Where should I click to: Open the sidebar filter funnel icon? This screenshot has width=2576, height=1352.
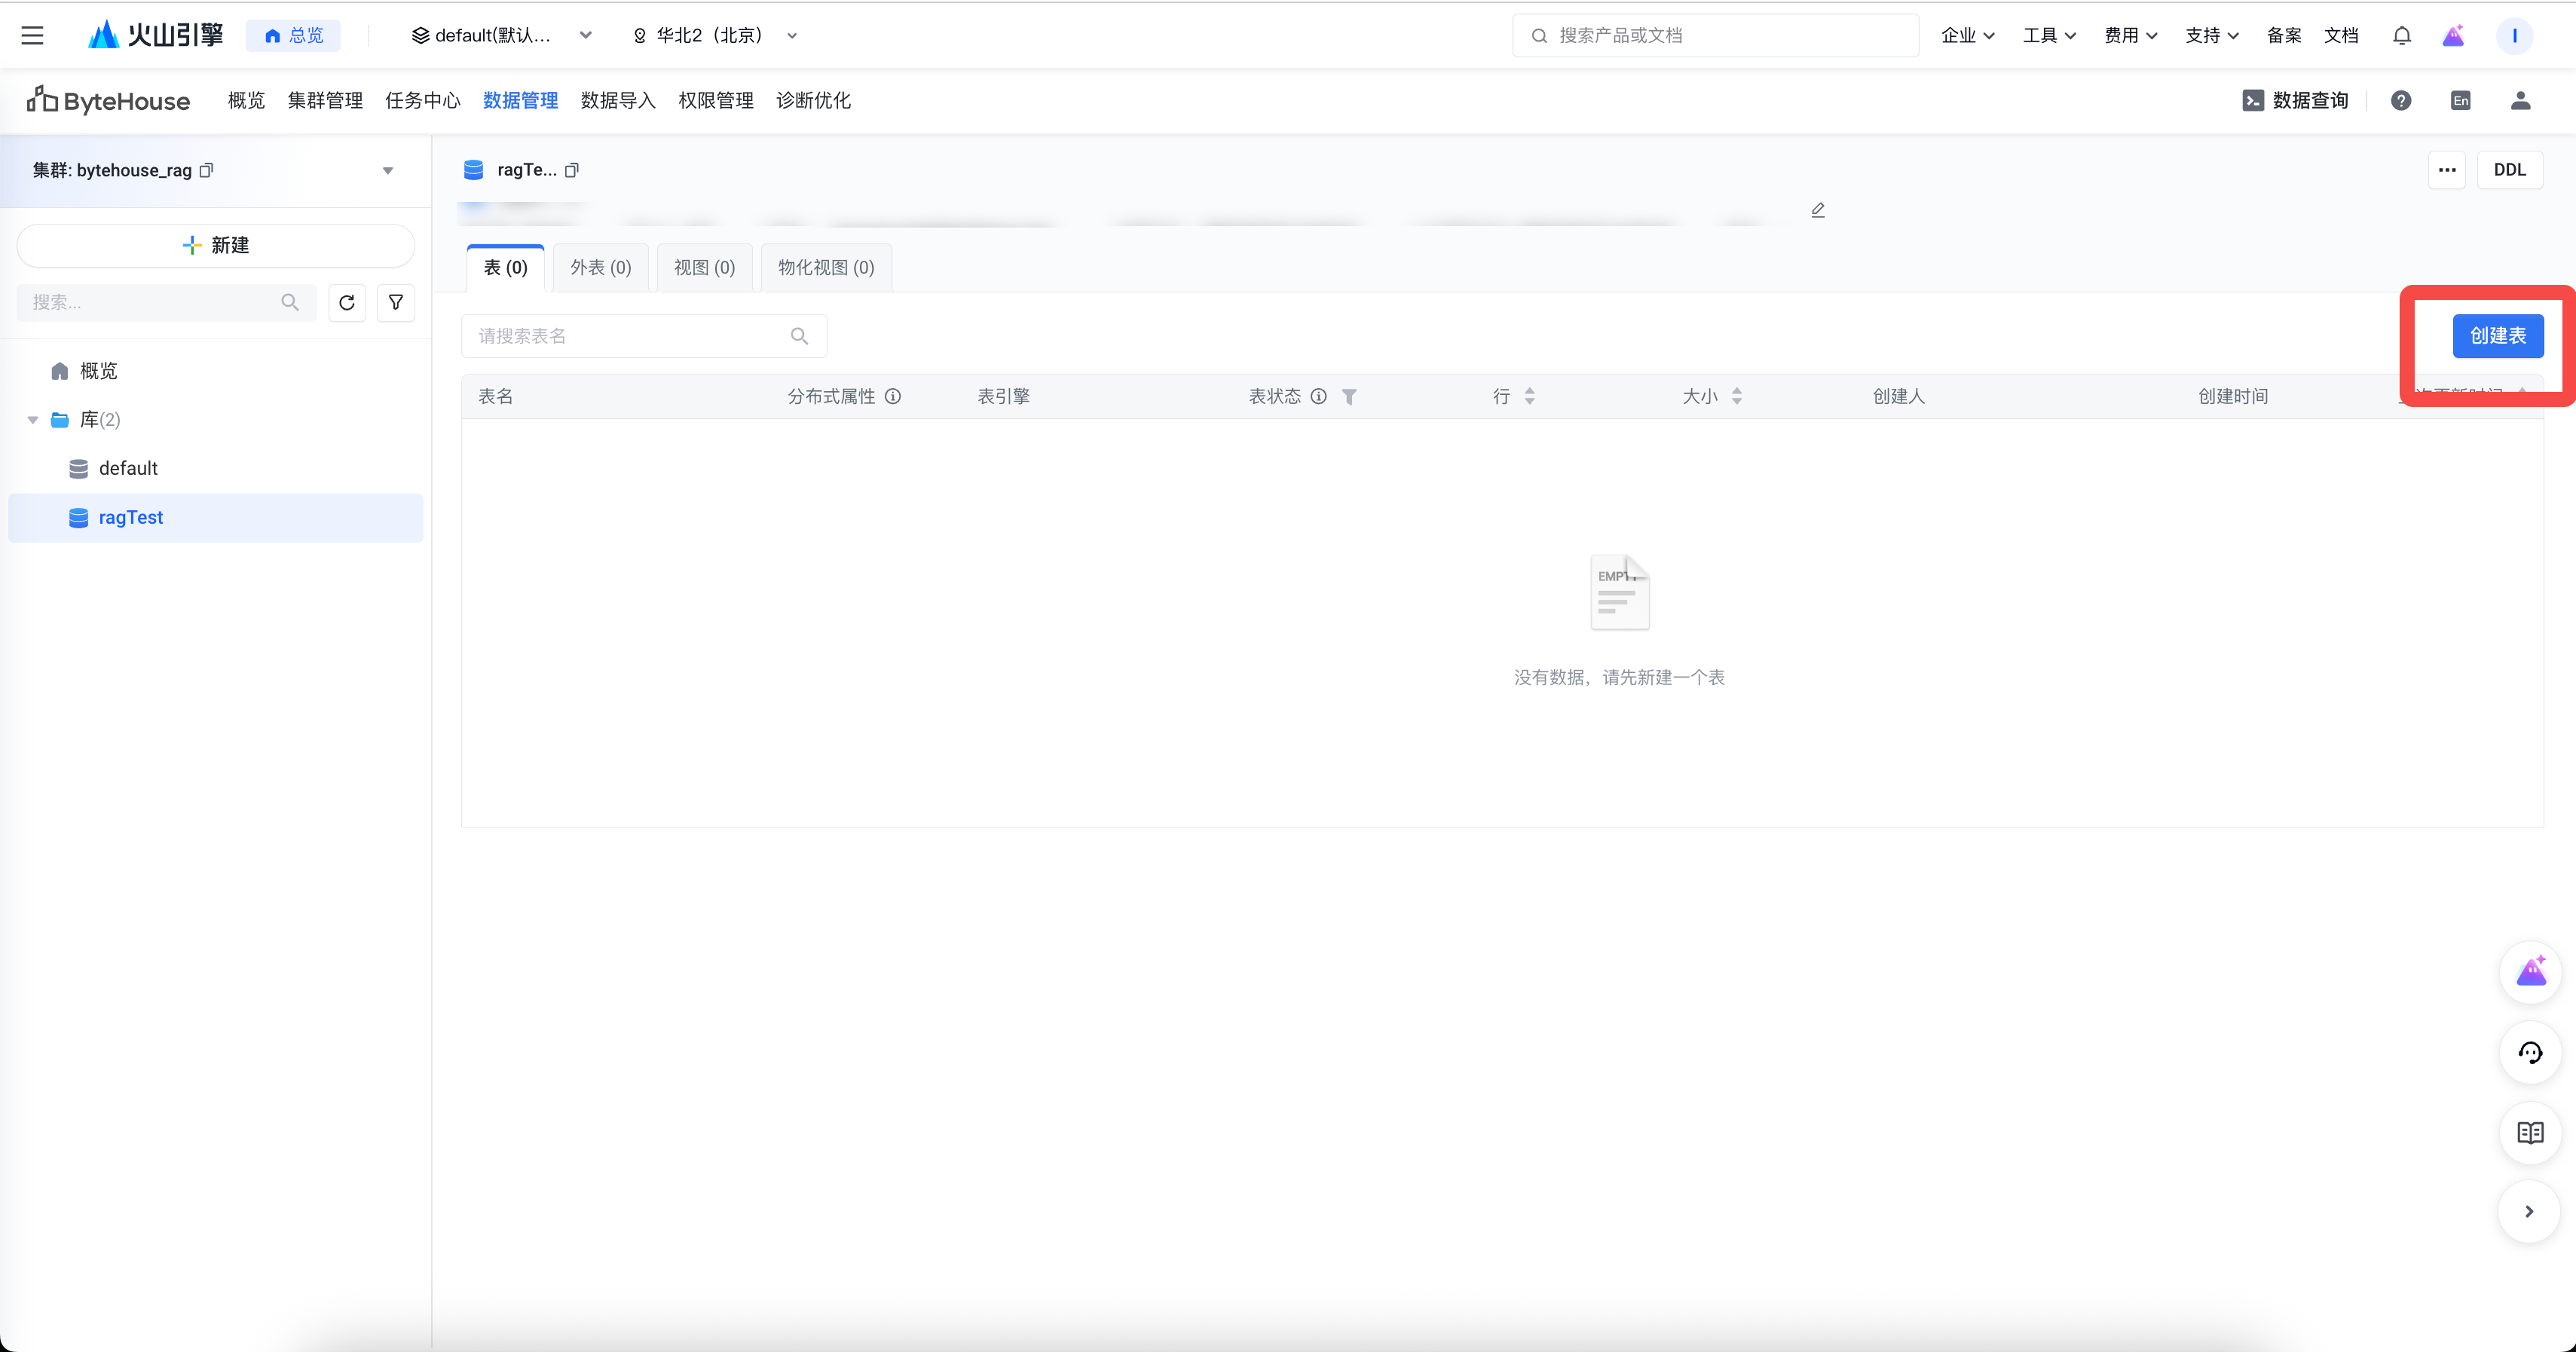coord(396,302)
